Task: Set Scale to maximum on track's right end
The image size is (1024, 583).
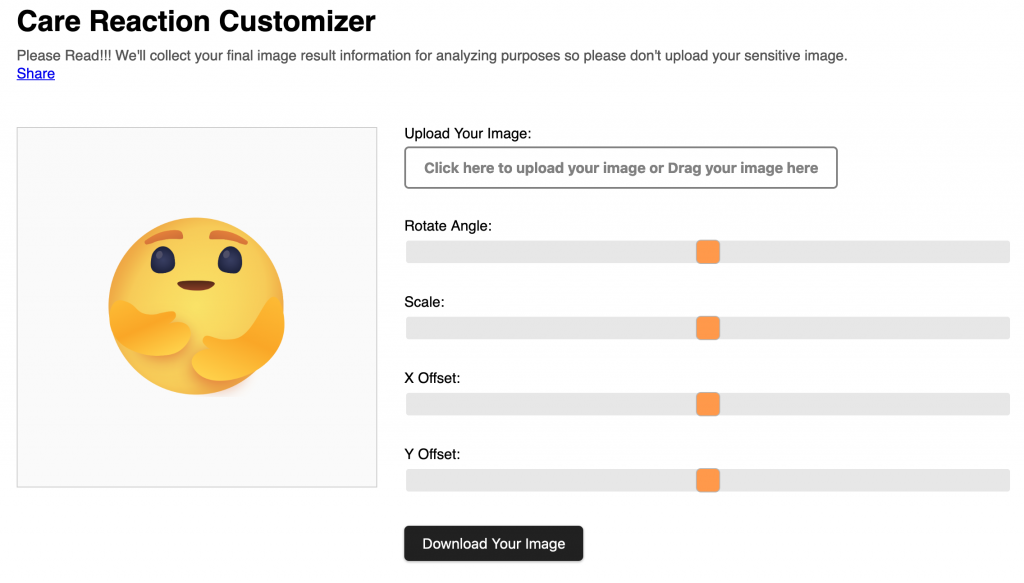Action: (x=1005, y=328)
